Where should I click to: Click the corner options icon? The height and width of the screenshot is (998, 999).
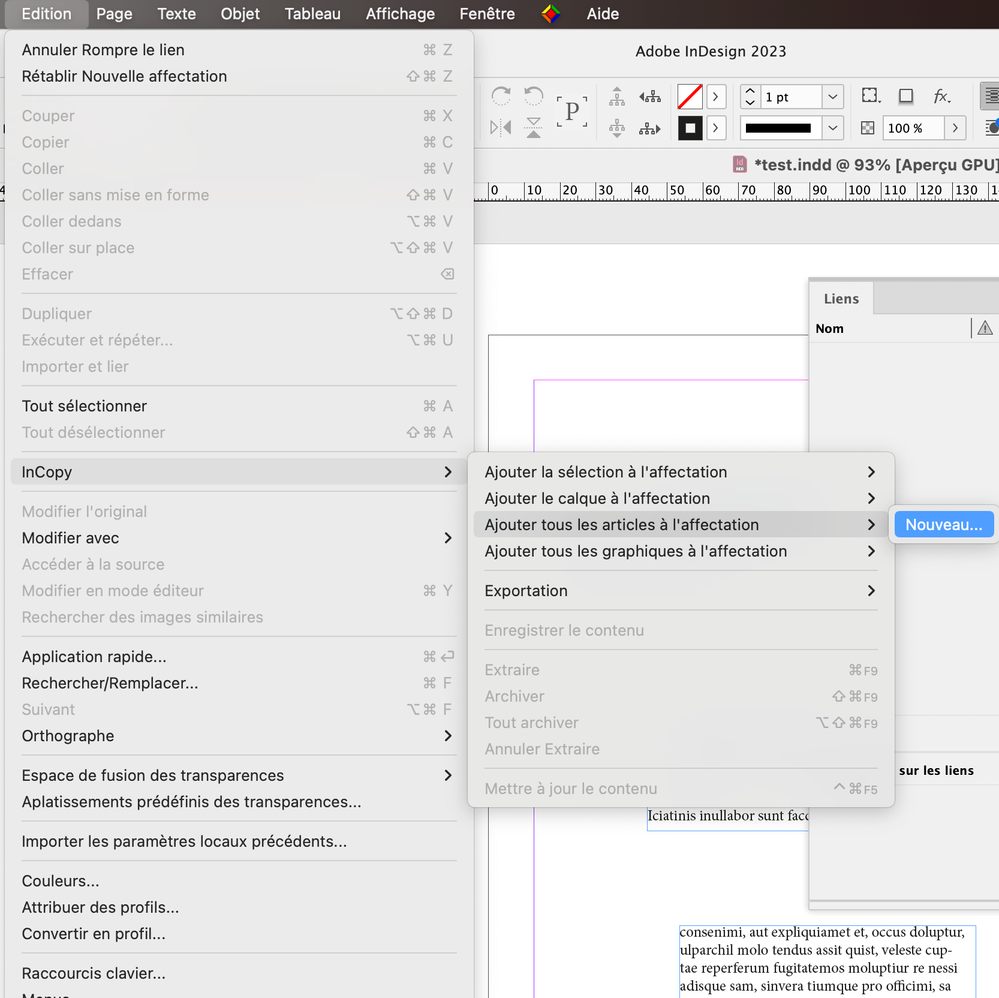(x=871, y=96)
